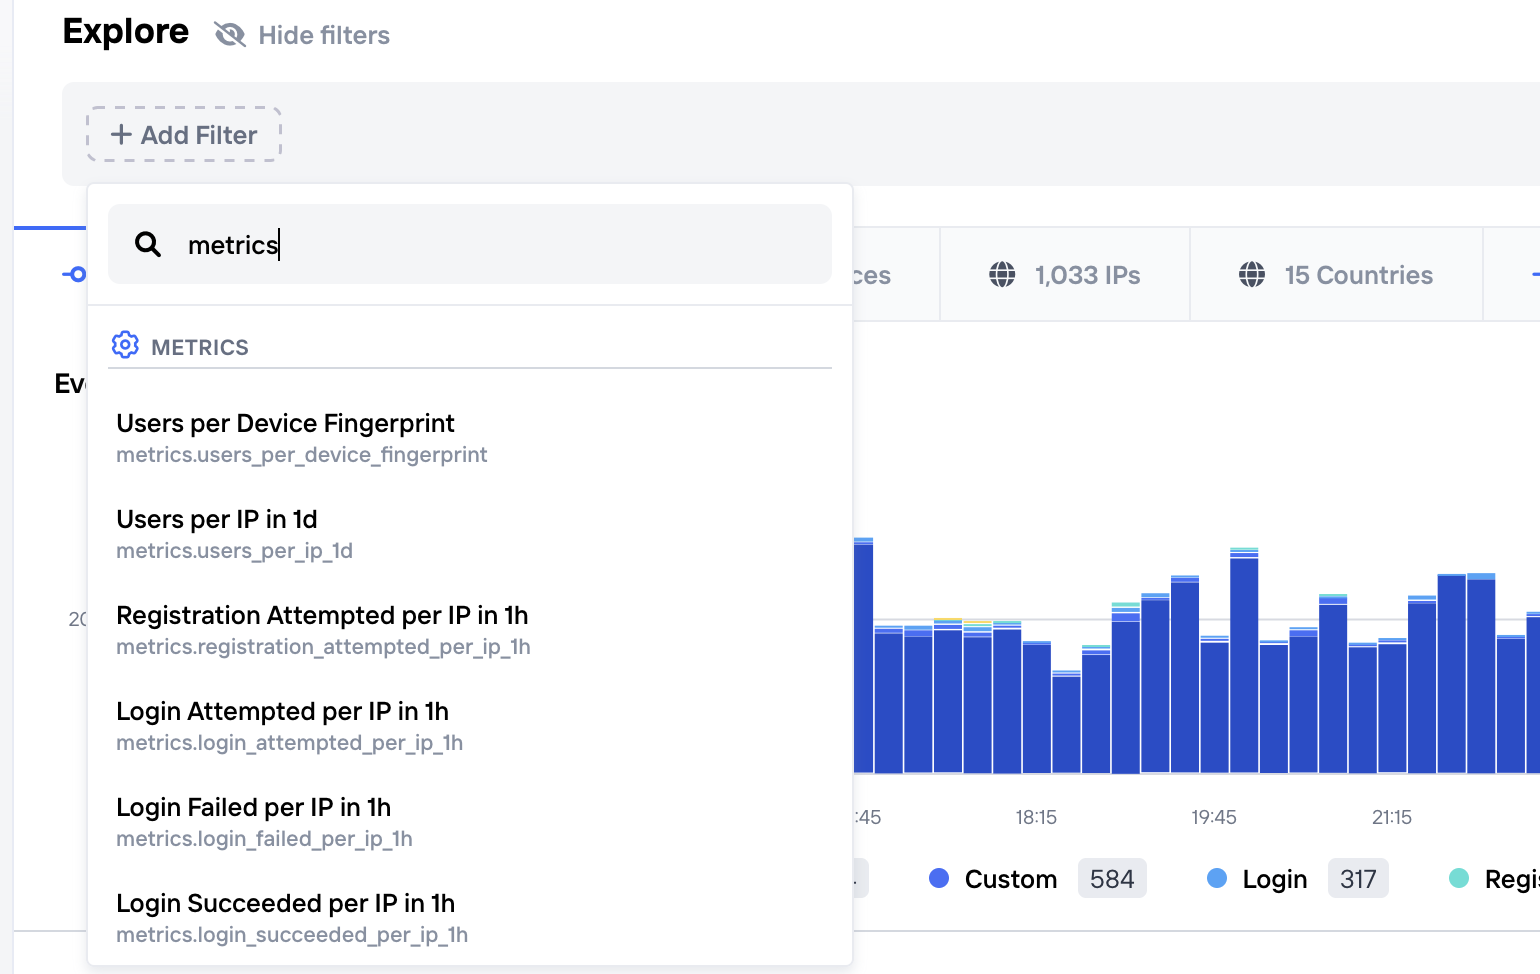Click the 584 count badge
Viewport: 1540px width, 974px height.
point(1112,879)
